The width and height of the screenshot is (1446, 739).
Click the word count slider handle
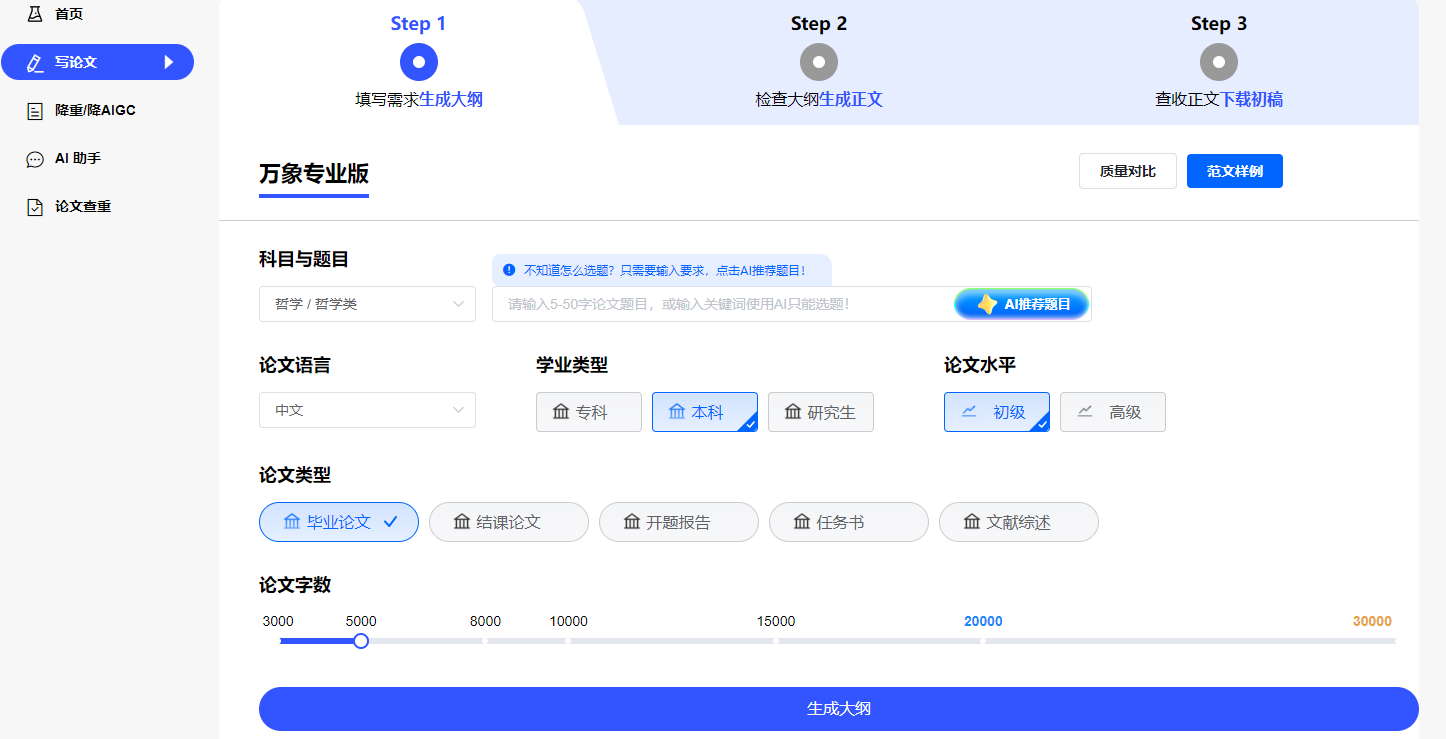point(361,641)
